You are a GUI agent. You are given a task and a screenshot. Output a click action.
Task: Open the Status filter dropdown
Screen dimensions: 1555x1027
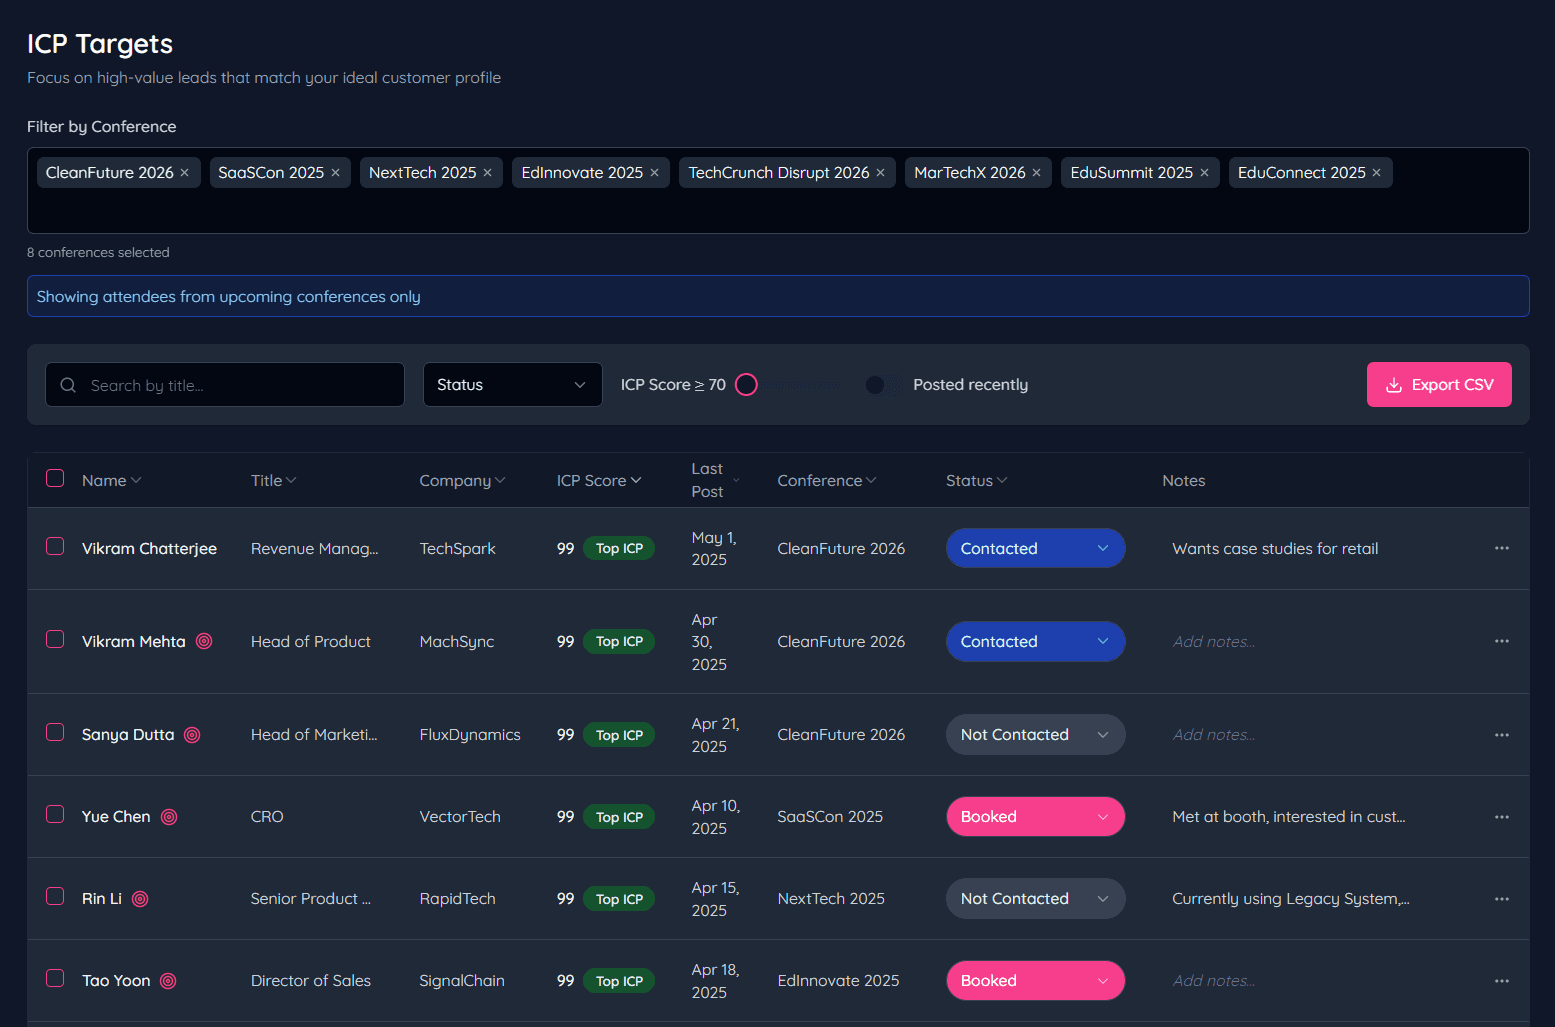[512, 385]
